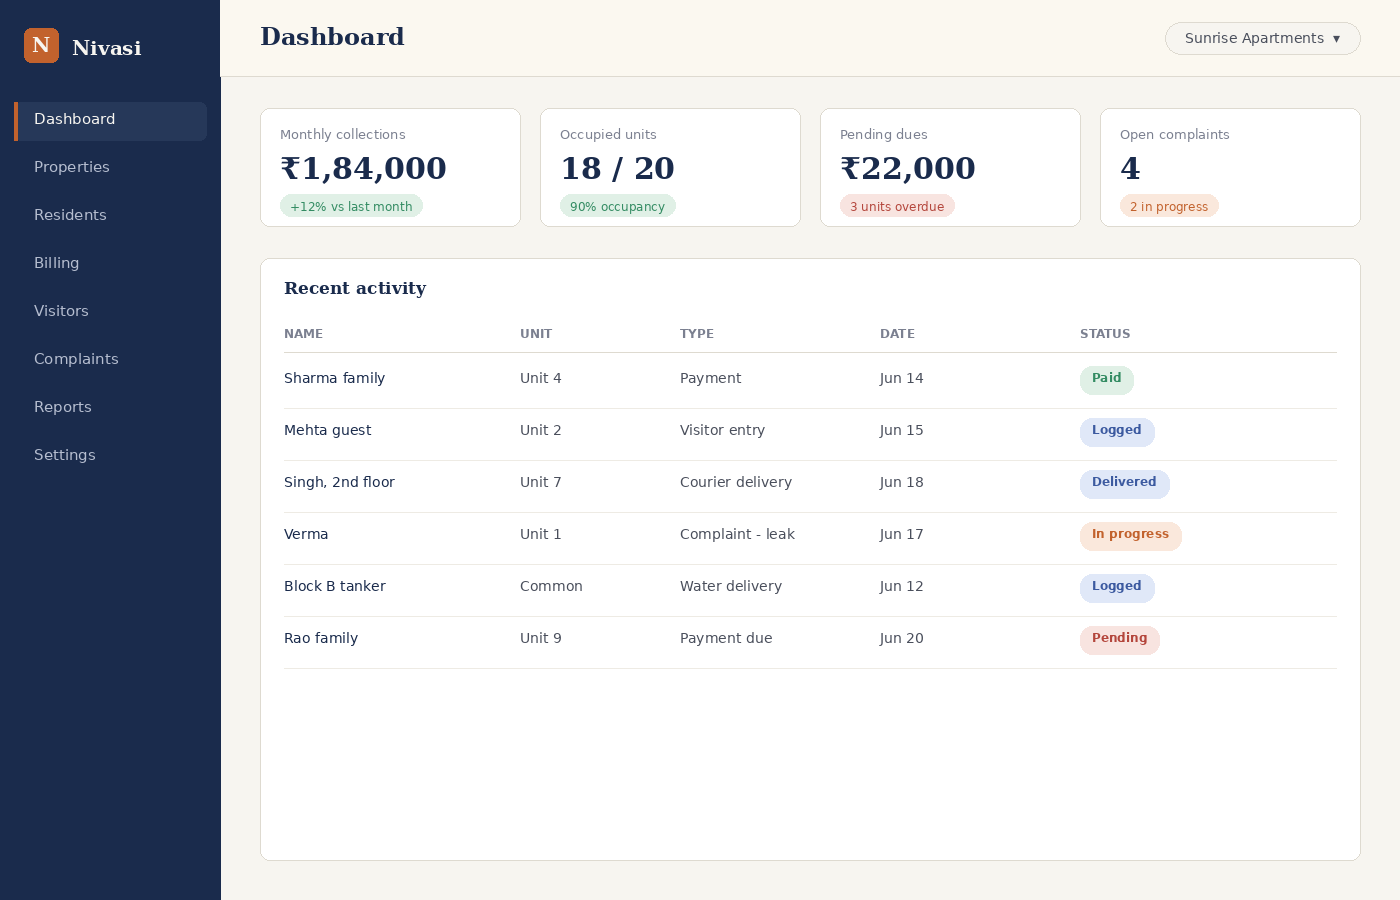This screenshot has height=900, width=1400.
Task: Click the Jun 20 date cell
Action: [x=901, y=638]
